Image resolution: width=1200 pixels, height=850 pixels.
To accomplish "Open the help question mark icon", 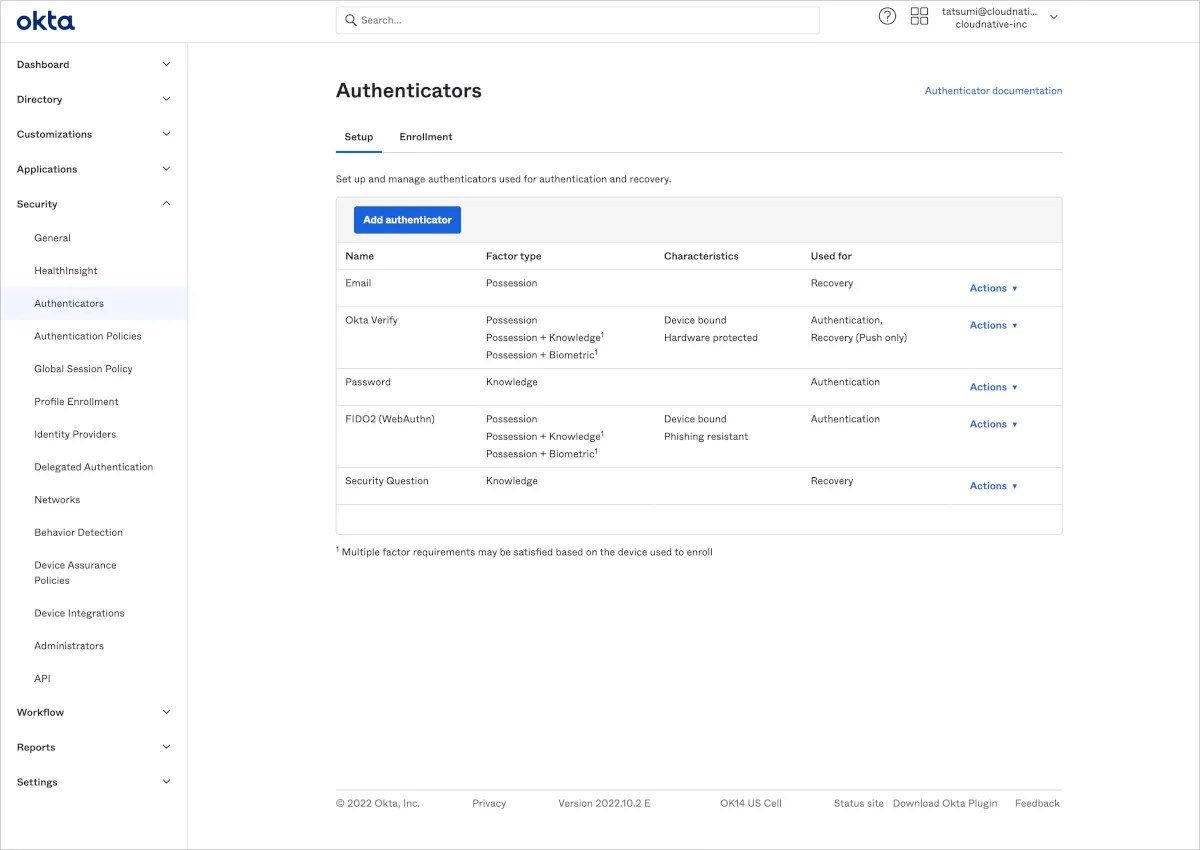I will click(x=887, y=16).
